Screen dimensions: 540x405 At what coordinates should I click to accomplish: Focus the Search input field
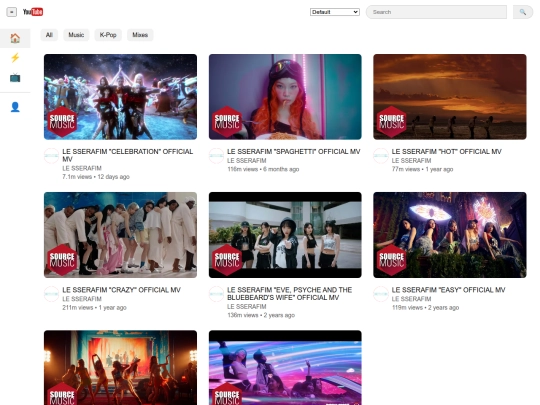tap(436, 12)
